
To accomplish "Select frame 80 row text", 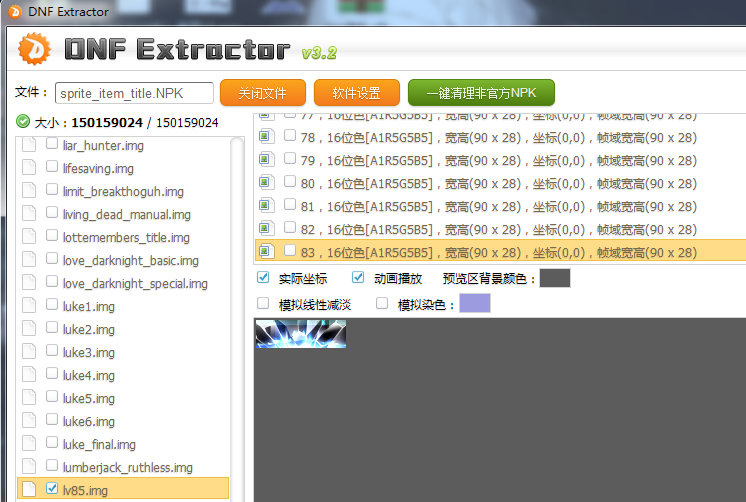I will [x=499, y=183].
